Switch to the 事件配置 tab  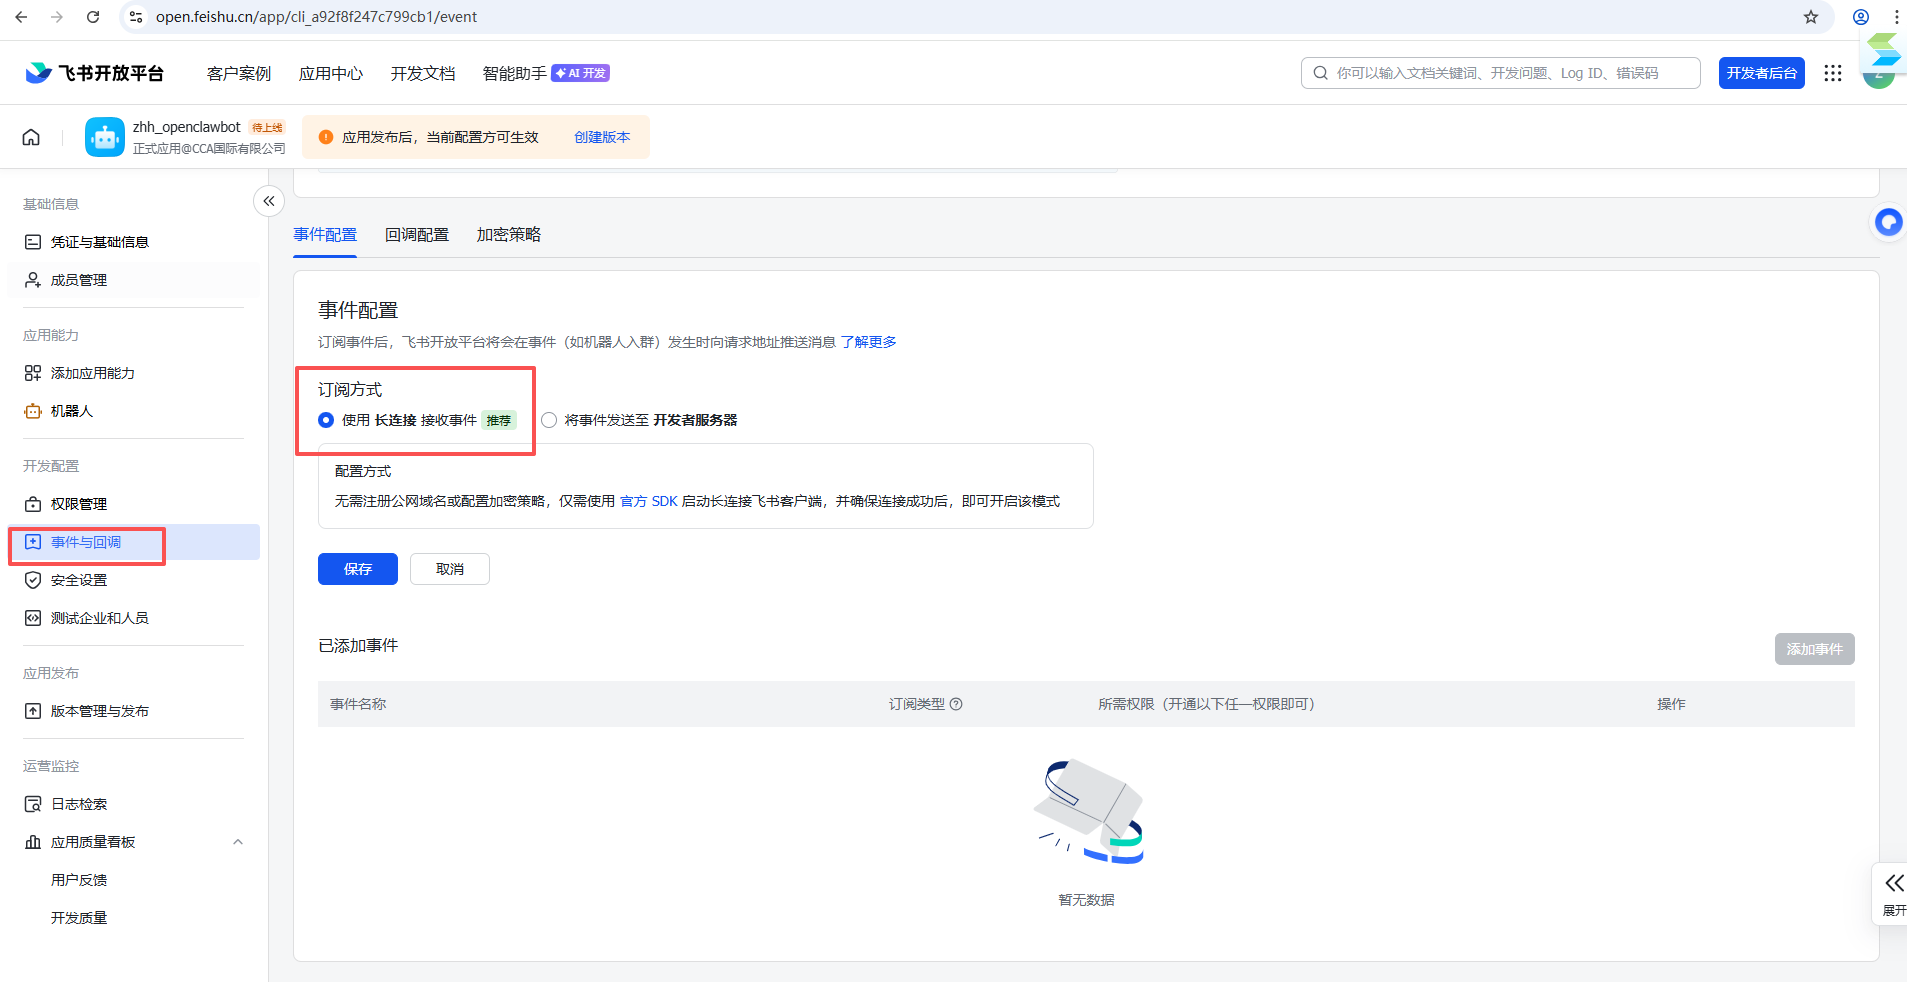click(x=325, y=235)
